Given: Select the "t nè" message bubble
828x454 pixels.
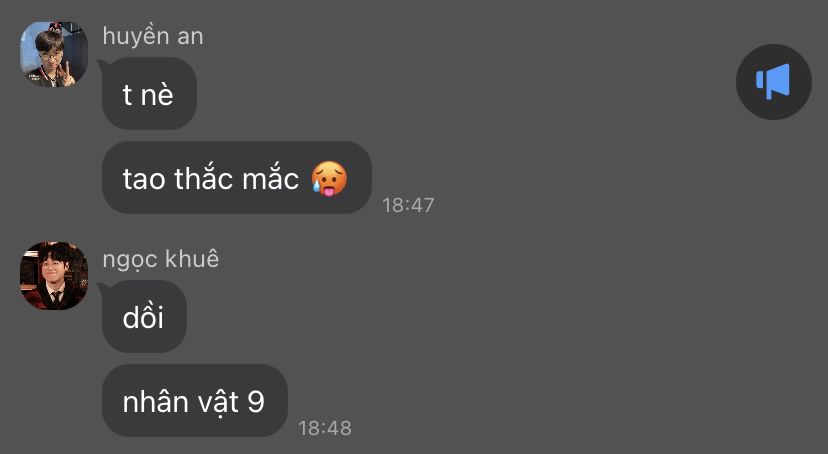Looking at the screenshot, I should 149,93.
